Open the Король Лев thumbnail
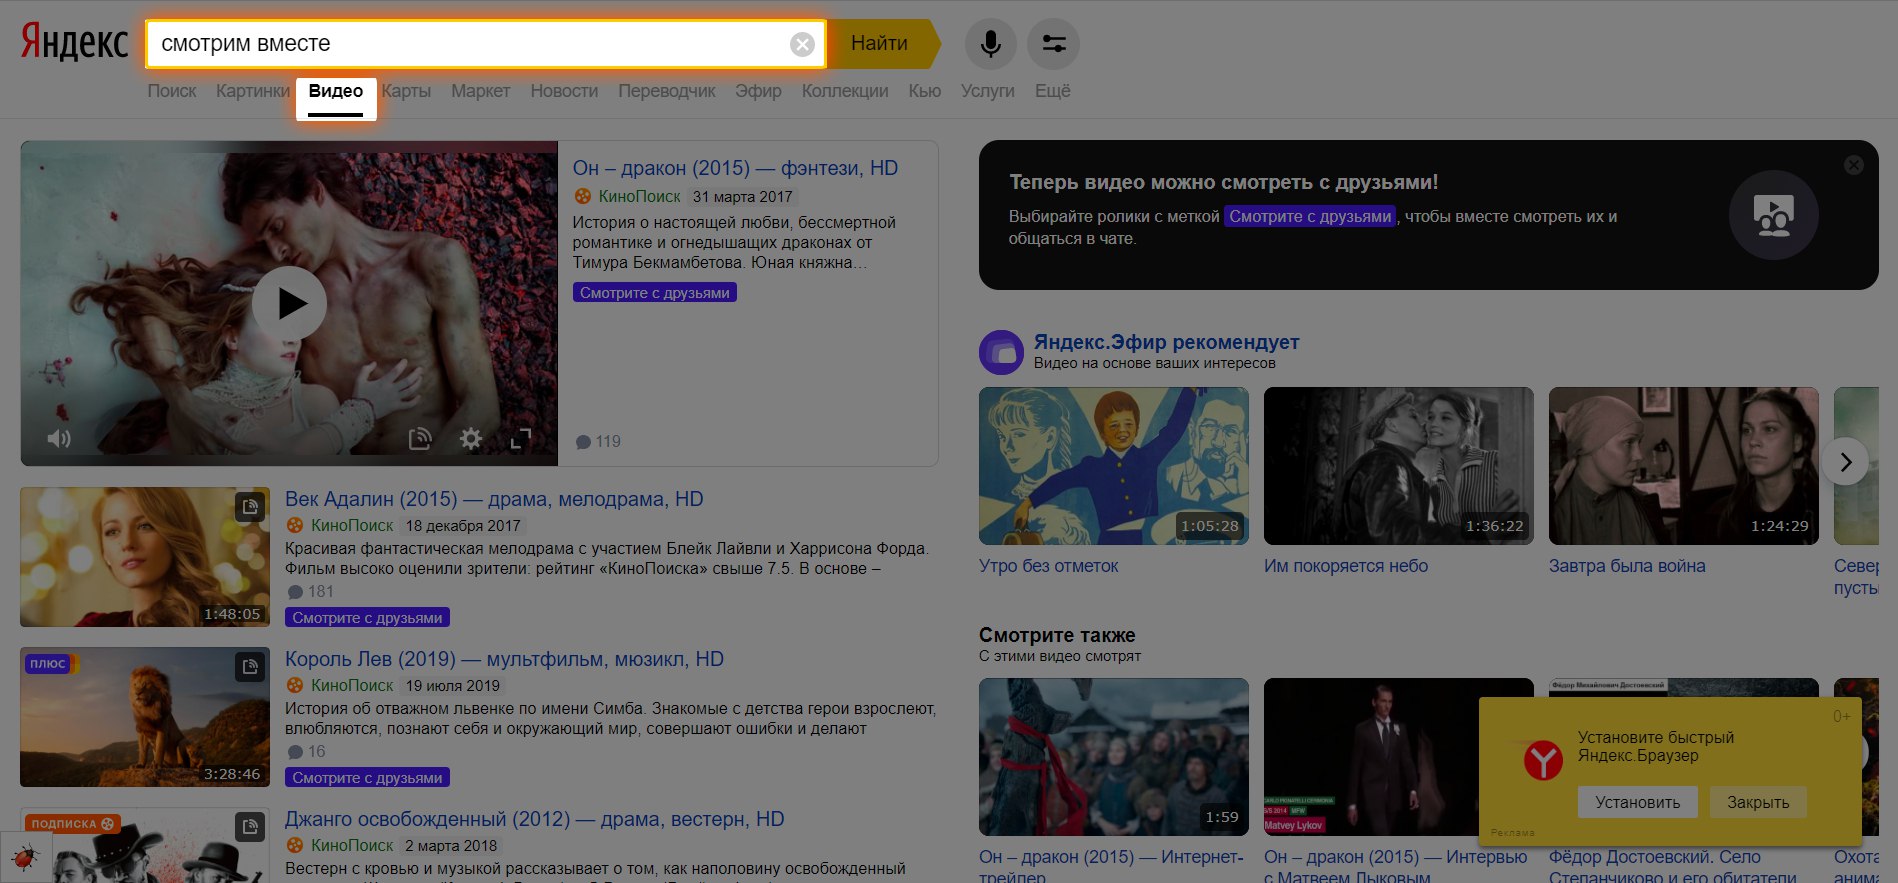1898x883 pixels. click(145, 717)
